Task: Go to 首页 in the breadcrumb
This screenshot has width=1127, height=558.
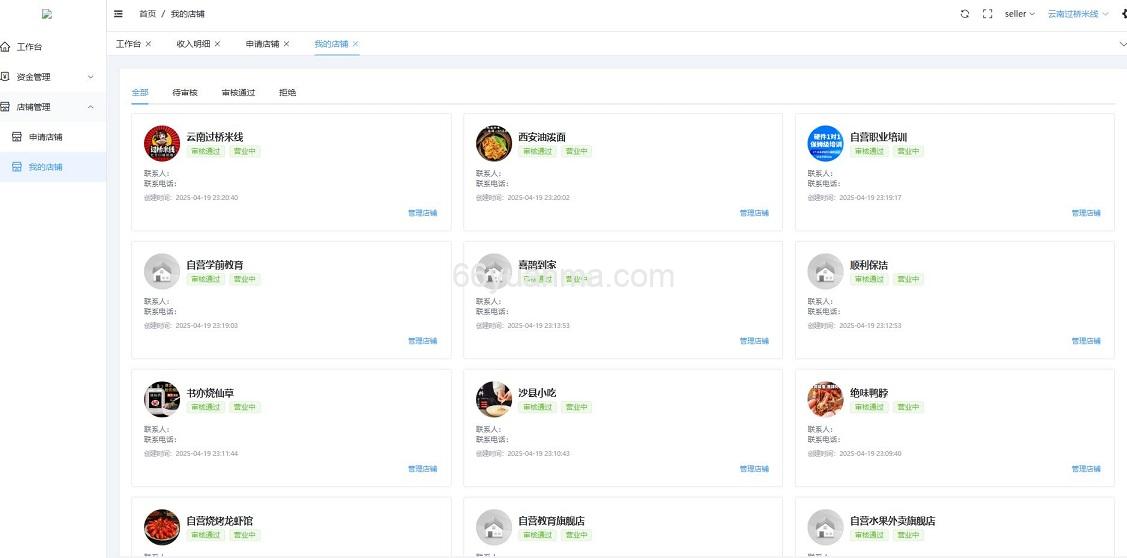Action: click(147, 14)
